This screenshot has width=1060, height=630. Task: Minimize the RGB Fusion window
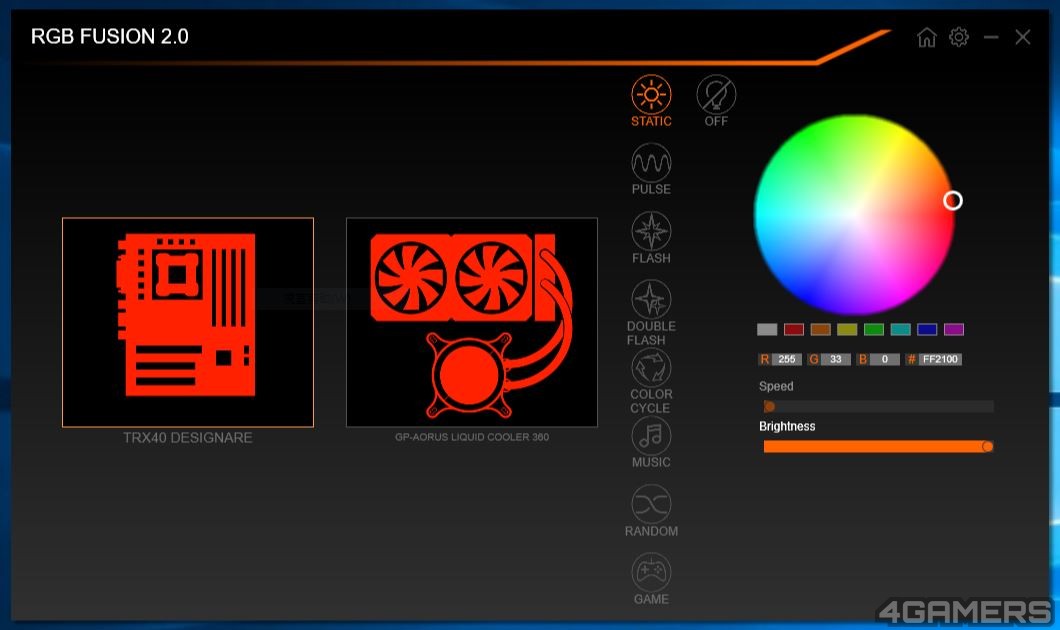point(991,37)
